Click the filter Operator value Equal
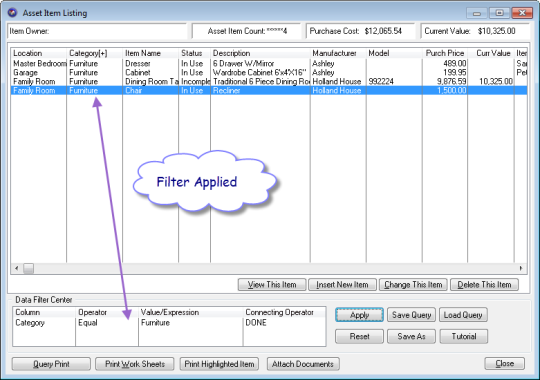This screenshot has height=380, width=540. (x=88, y=323)
